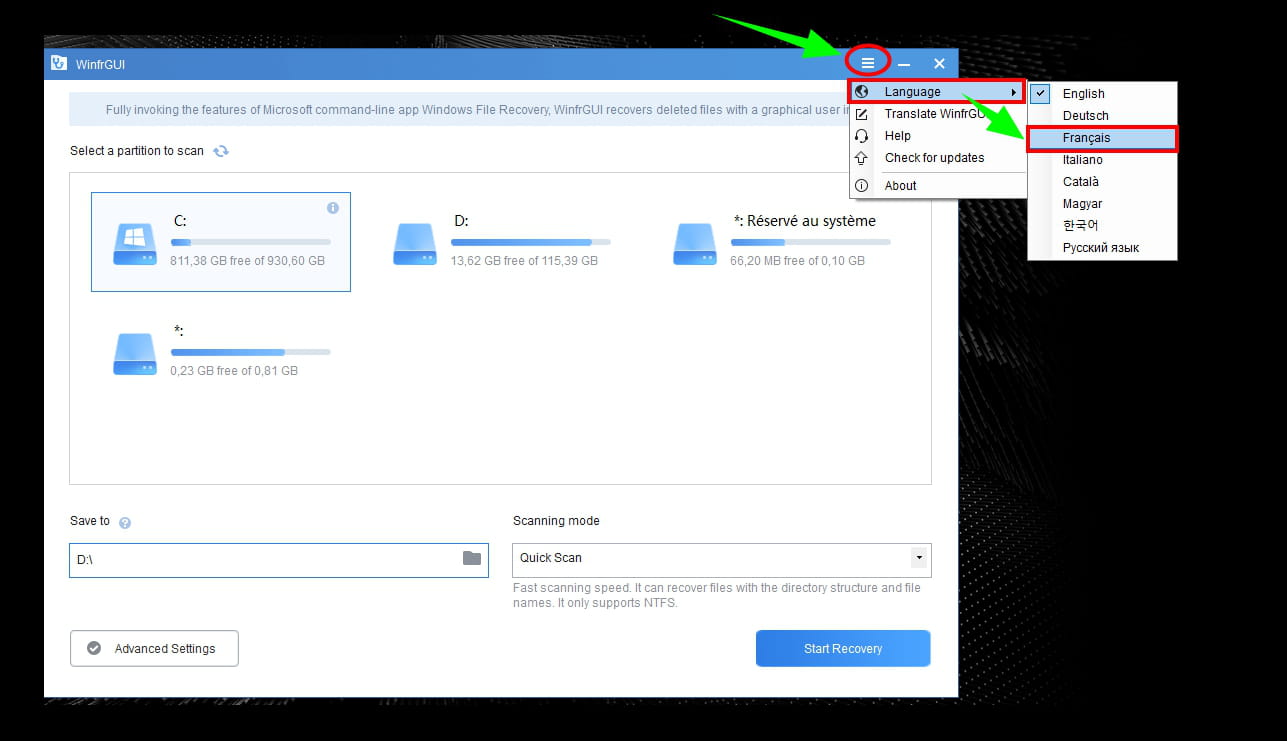
Task: Pick the Réservé au système drive icon
Action: coord(694,243)
